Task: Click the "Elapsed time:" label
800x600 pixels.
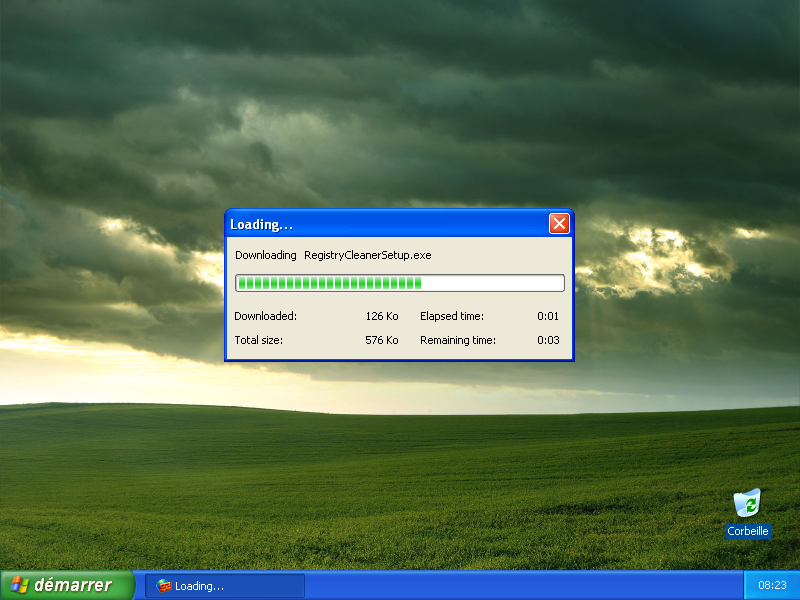Action: tap(452, 316)
